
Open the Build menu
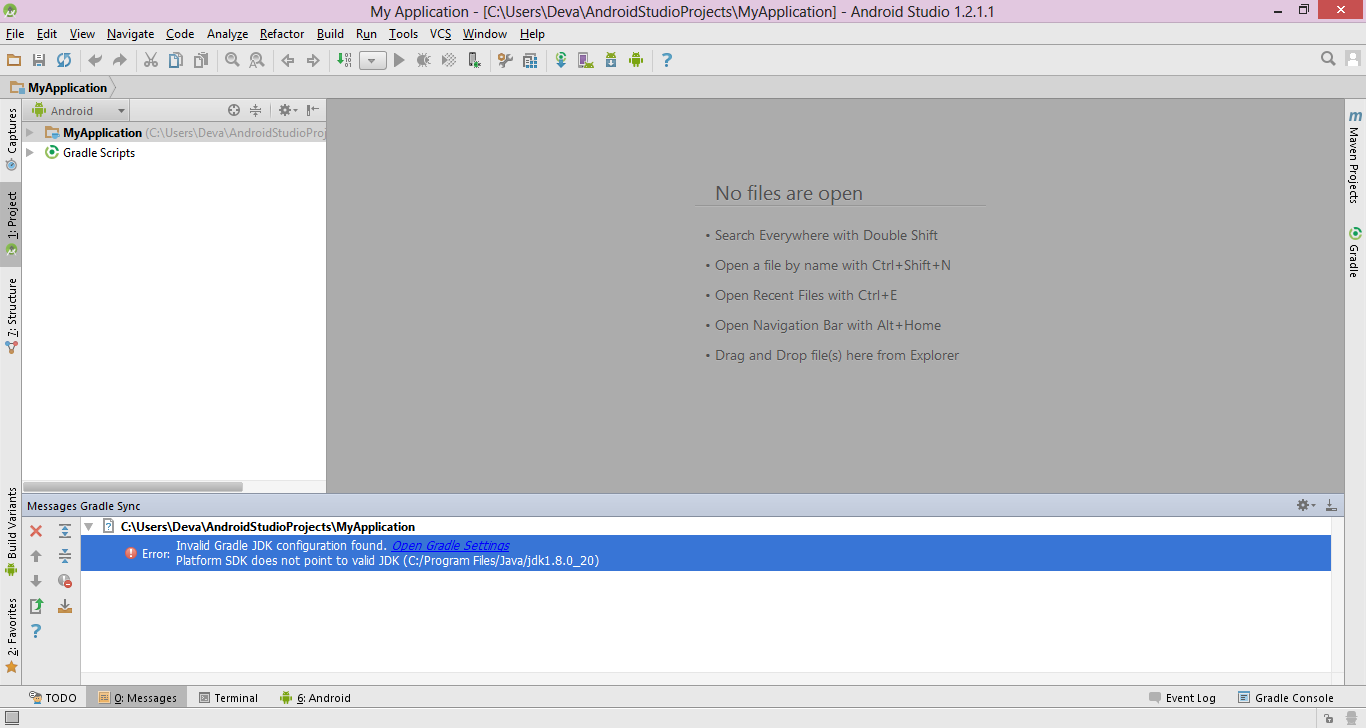click(330, 34)
